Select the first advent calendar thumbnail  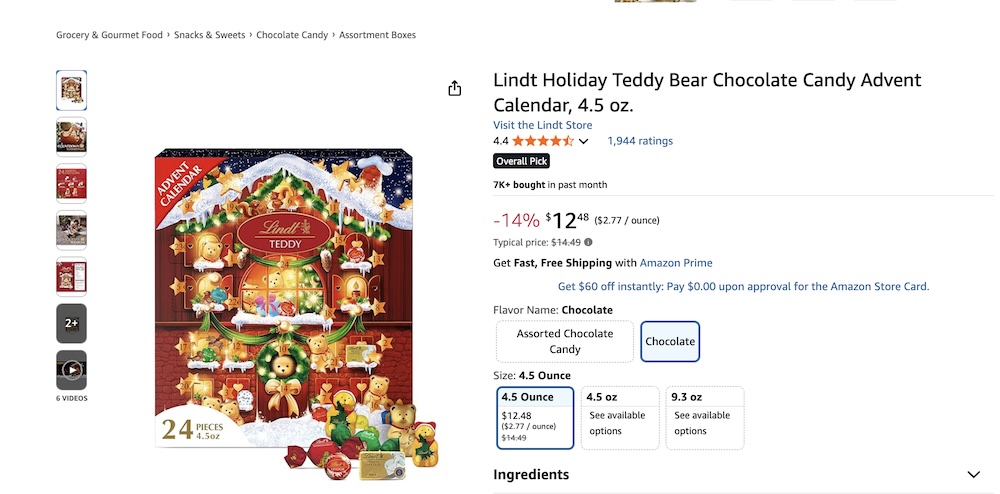[71, 90]
